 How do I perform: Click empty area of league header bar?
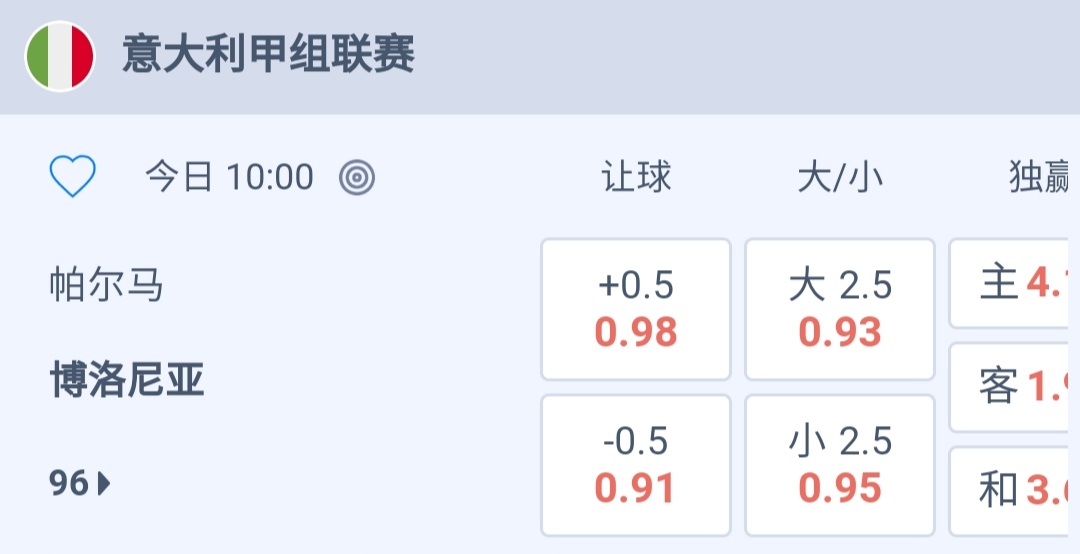point(750,56)
